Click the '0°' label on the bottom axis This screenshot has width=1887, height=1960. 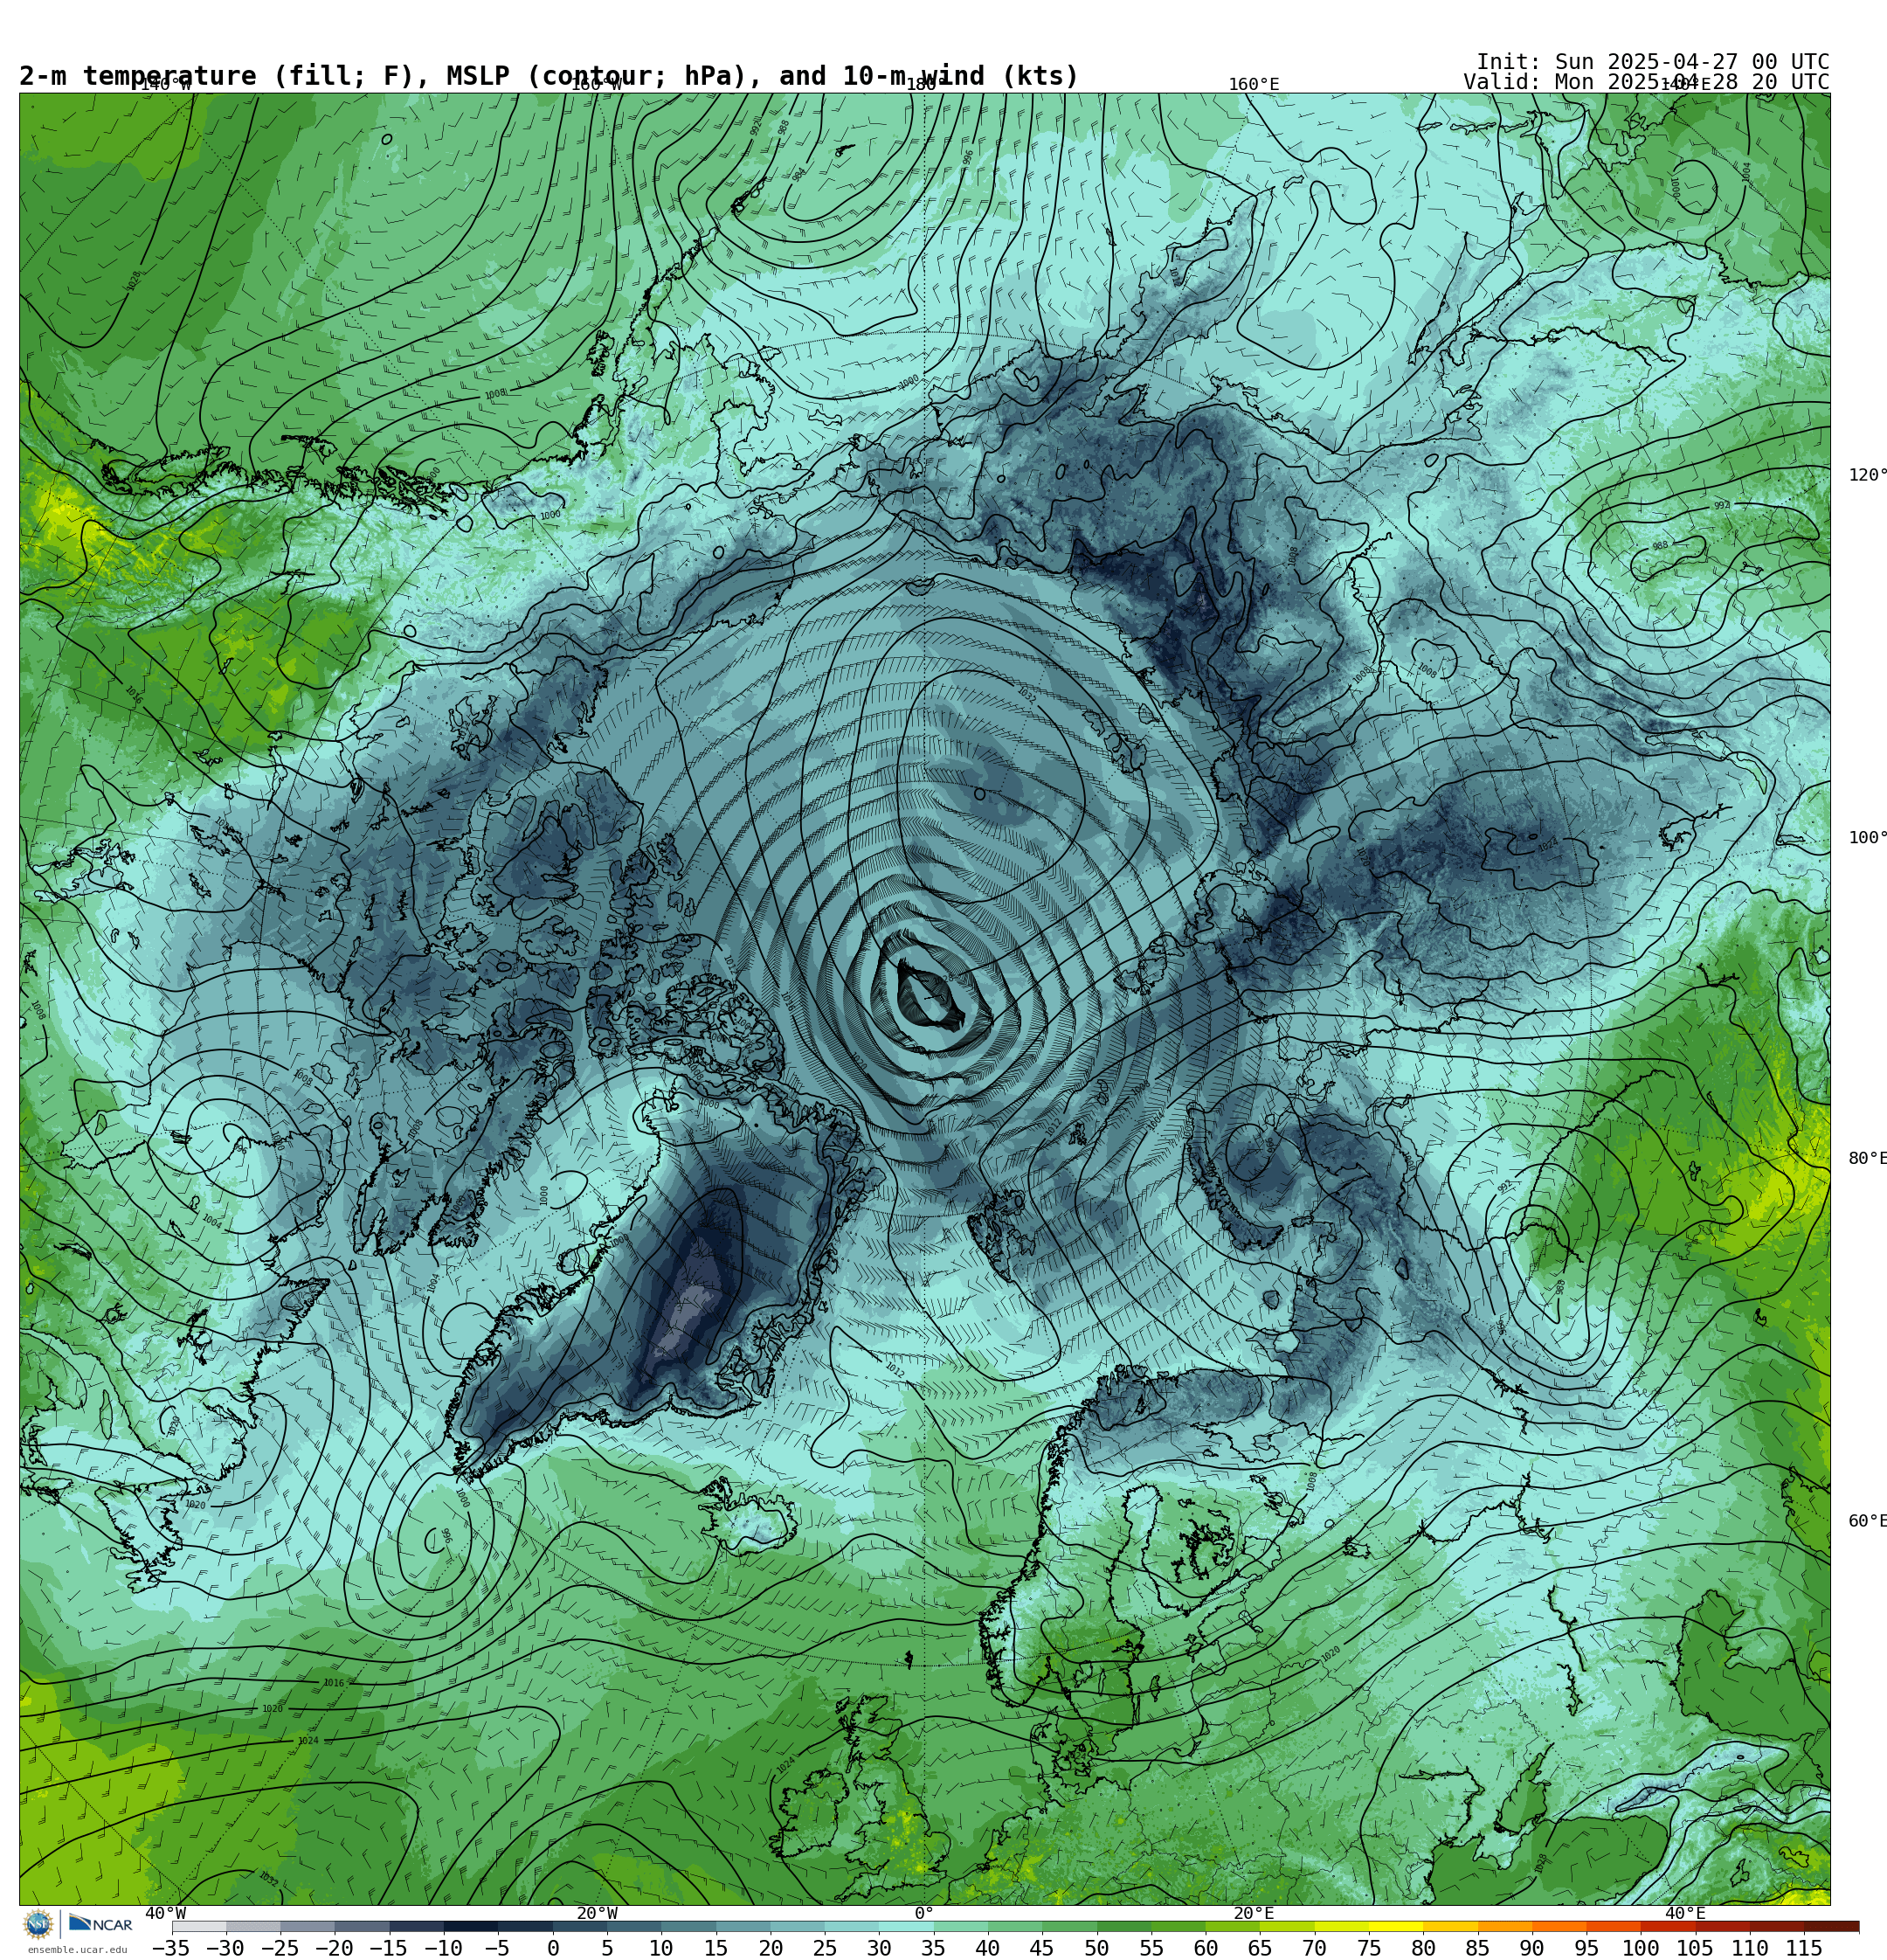923,1913
